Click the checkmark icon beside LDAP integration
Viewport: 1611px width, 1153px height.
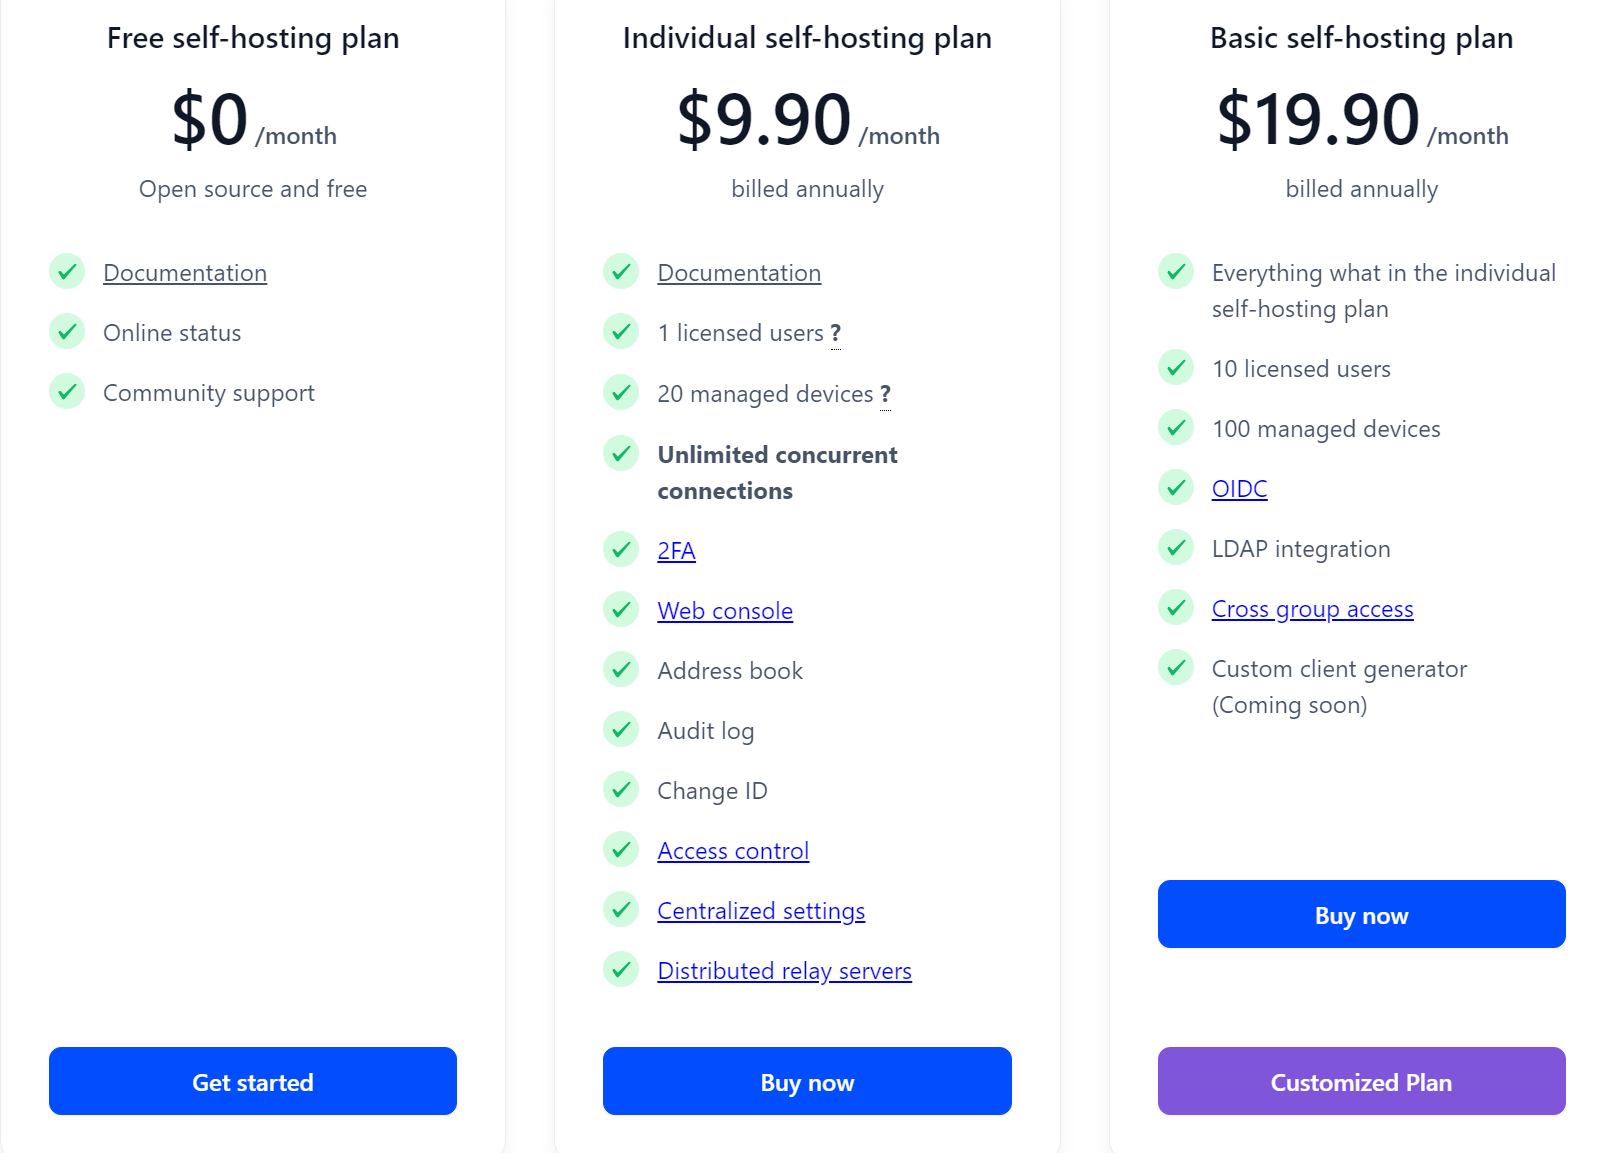[1176, 548]
